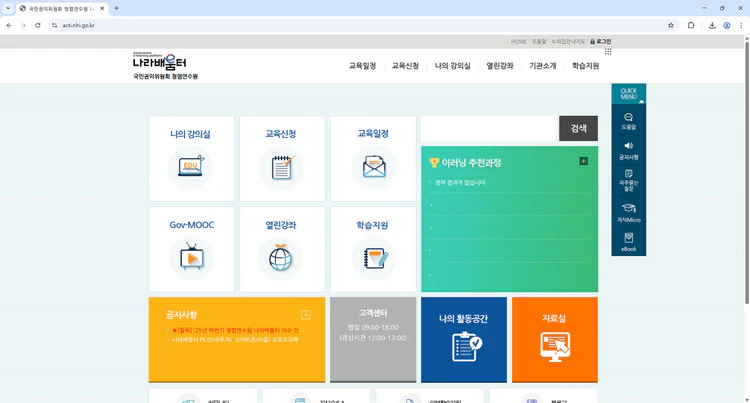Select the 국민권익위원회 청렴연수원 browser tab
750x403 pixels.
(62, 9)
